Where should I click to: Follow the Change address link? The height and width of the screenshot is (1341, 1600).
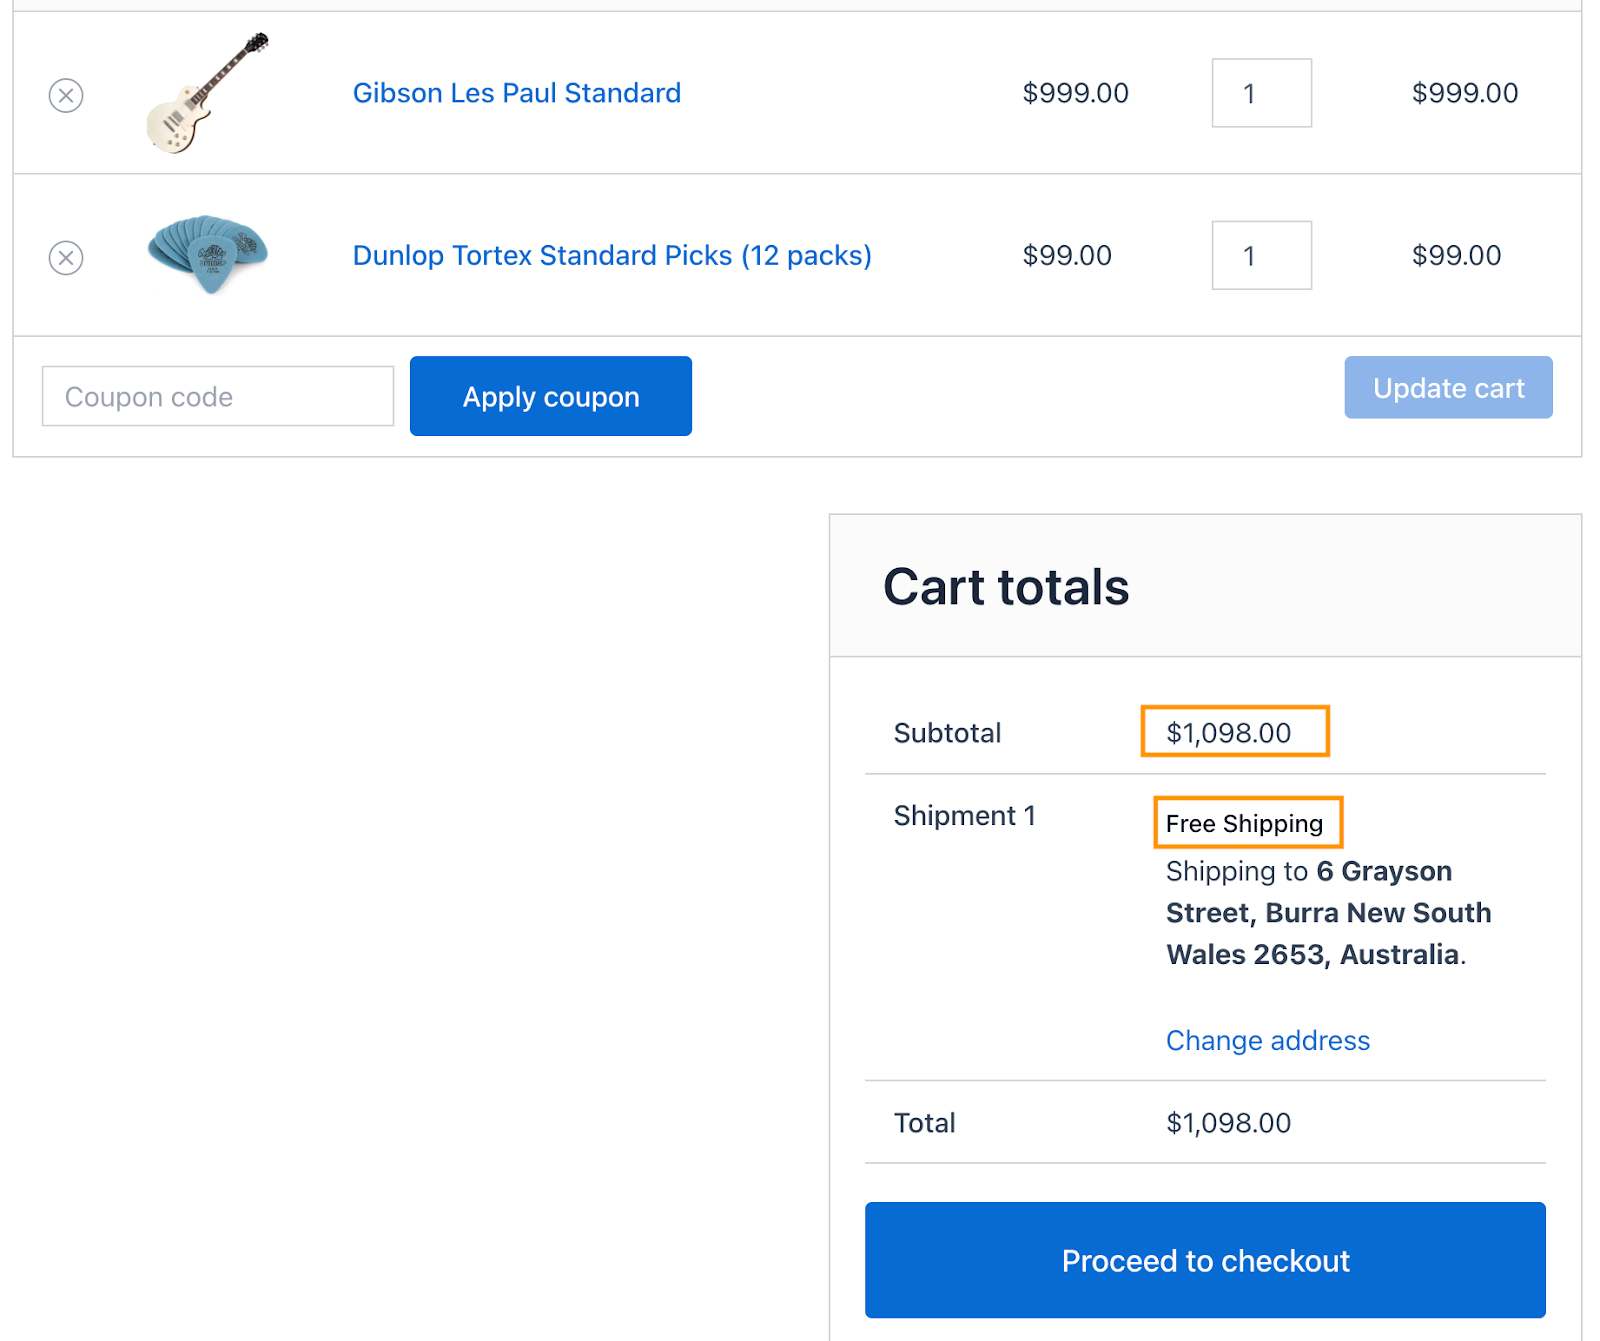point(1267,1041)
